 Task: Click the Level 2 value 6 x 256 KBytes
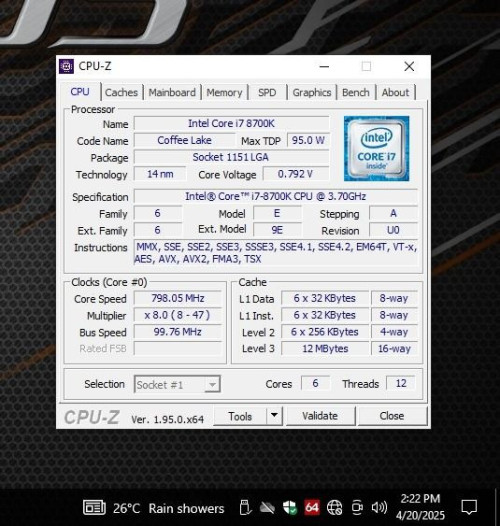point(325,332)
